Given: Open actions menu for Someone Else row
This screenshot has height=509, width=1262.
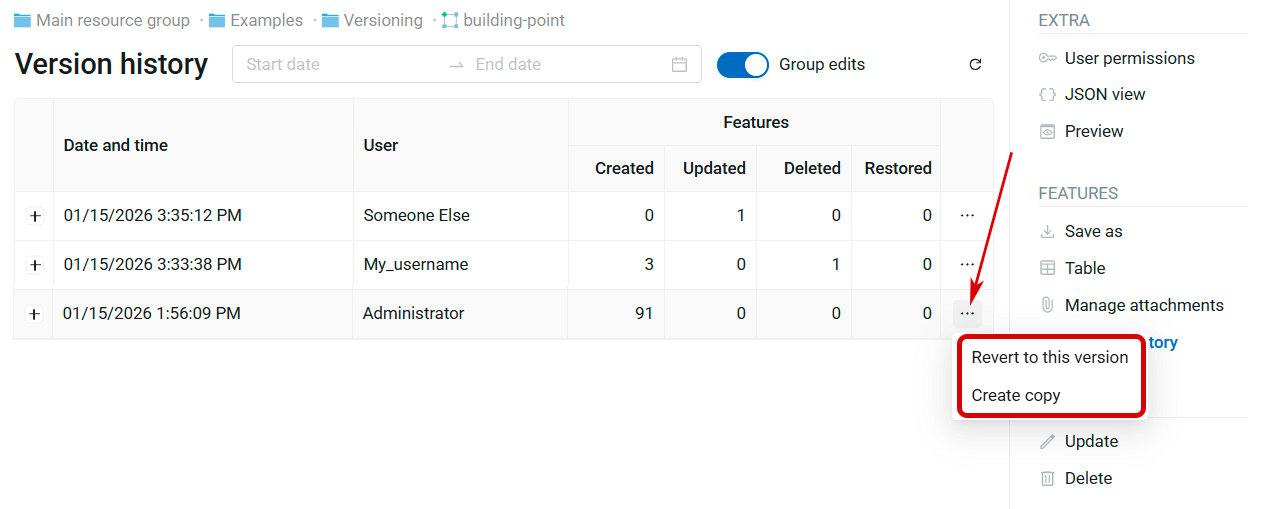Looking at the screenshot, I should (966, 216).
